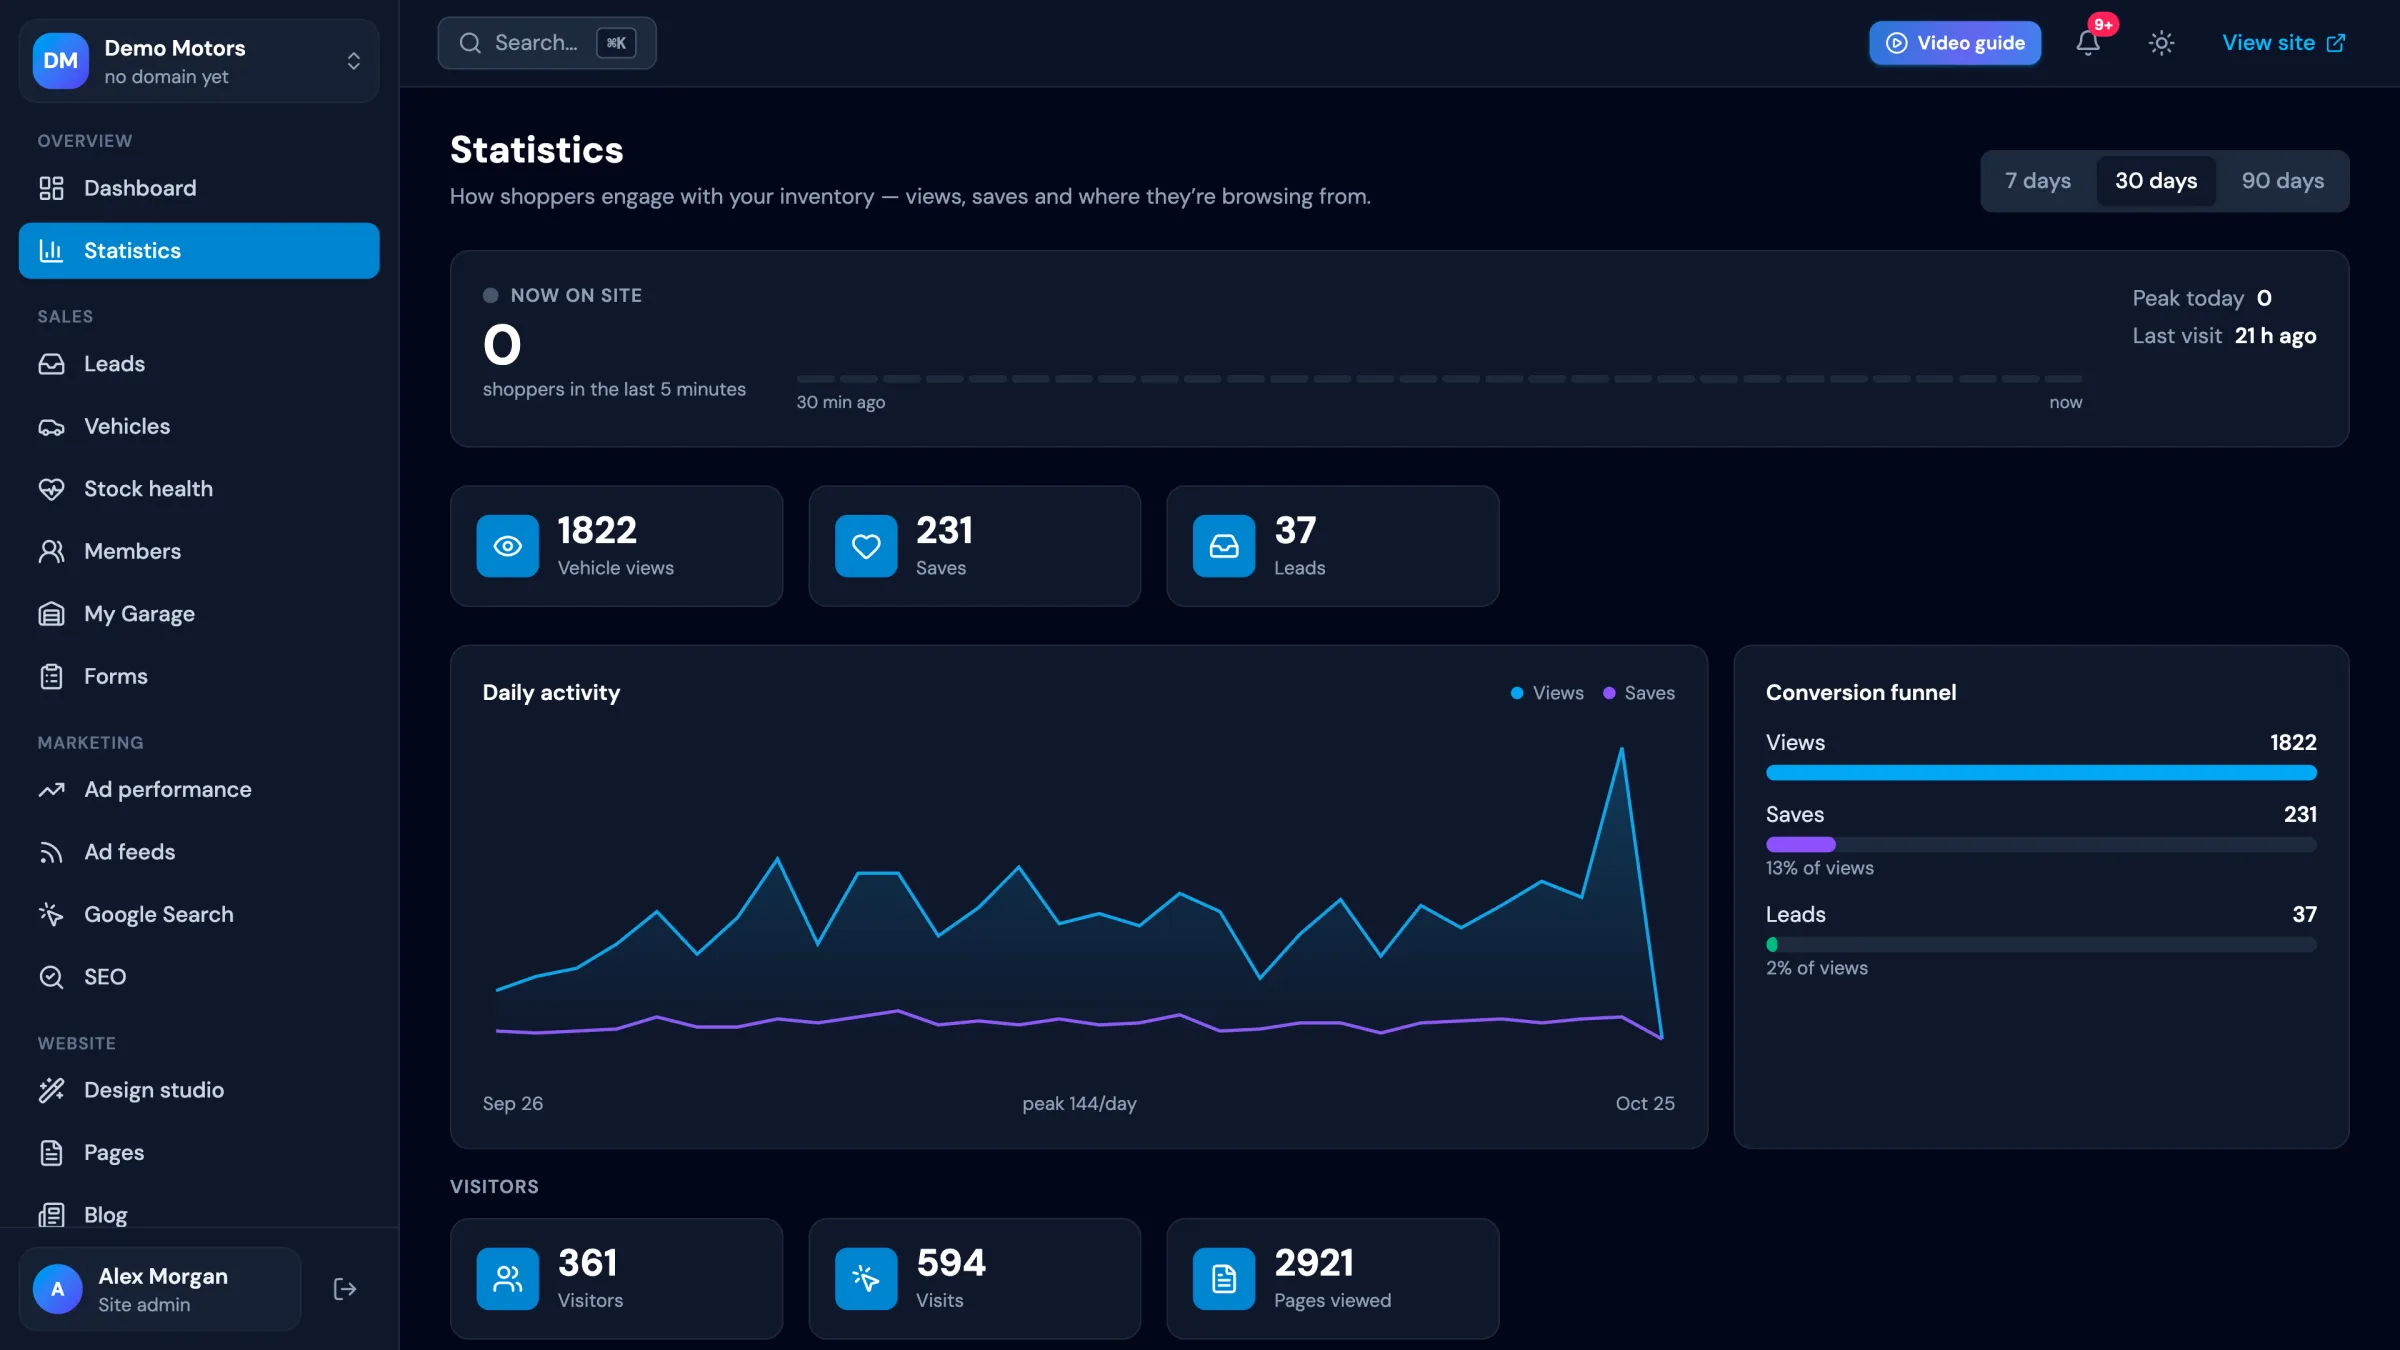The height and width of the screenshot is (1350, 2400).
Task: Click the heart icon on Saves card
Action: point(866,546)
